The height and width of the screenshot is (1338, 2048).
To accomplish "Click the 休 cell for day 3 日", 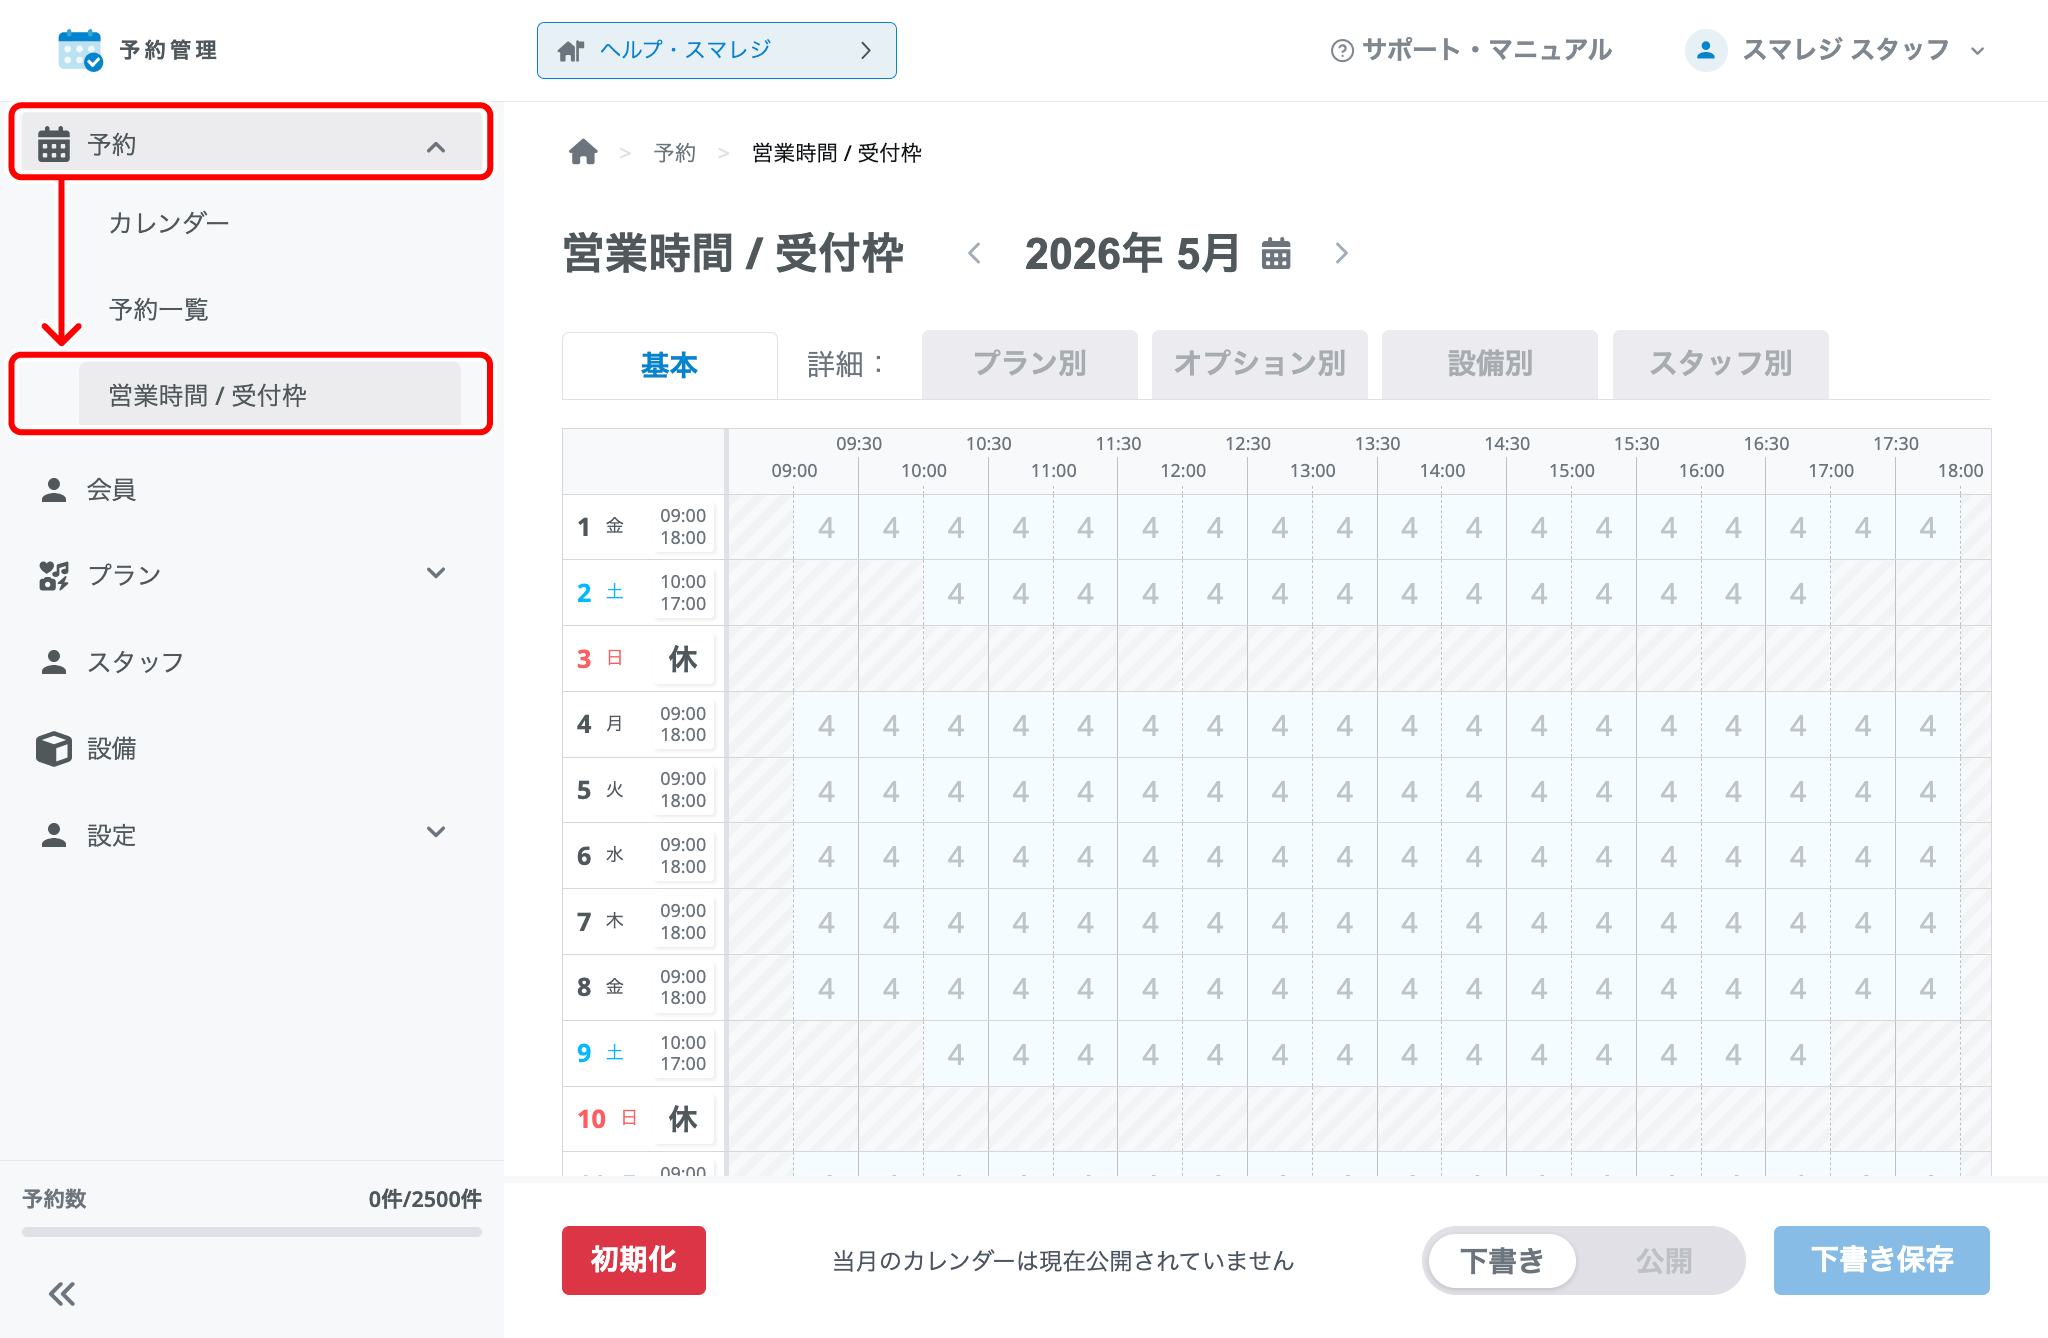I will click(x=683, y=659).
